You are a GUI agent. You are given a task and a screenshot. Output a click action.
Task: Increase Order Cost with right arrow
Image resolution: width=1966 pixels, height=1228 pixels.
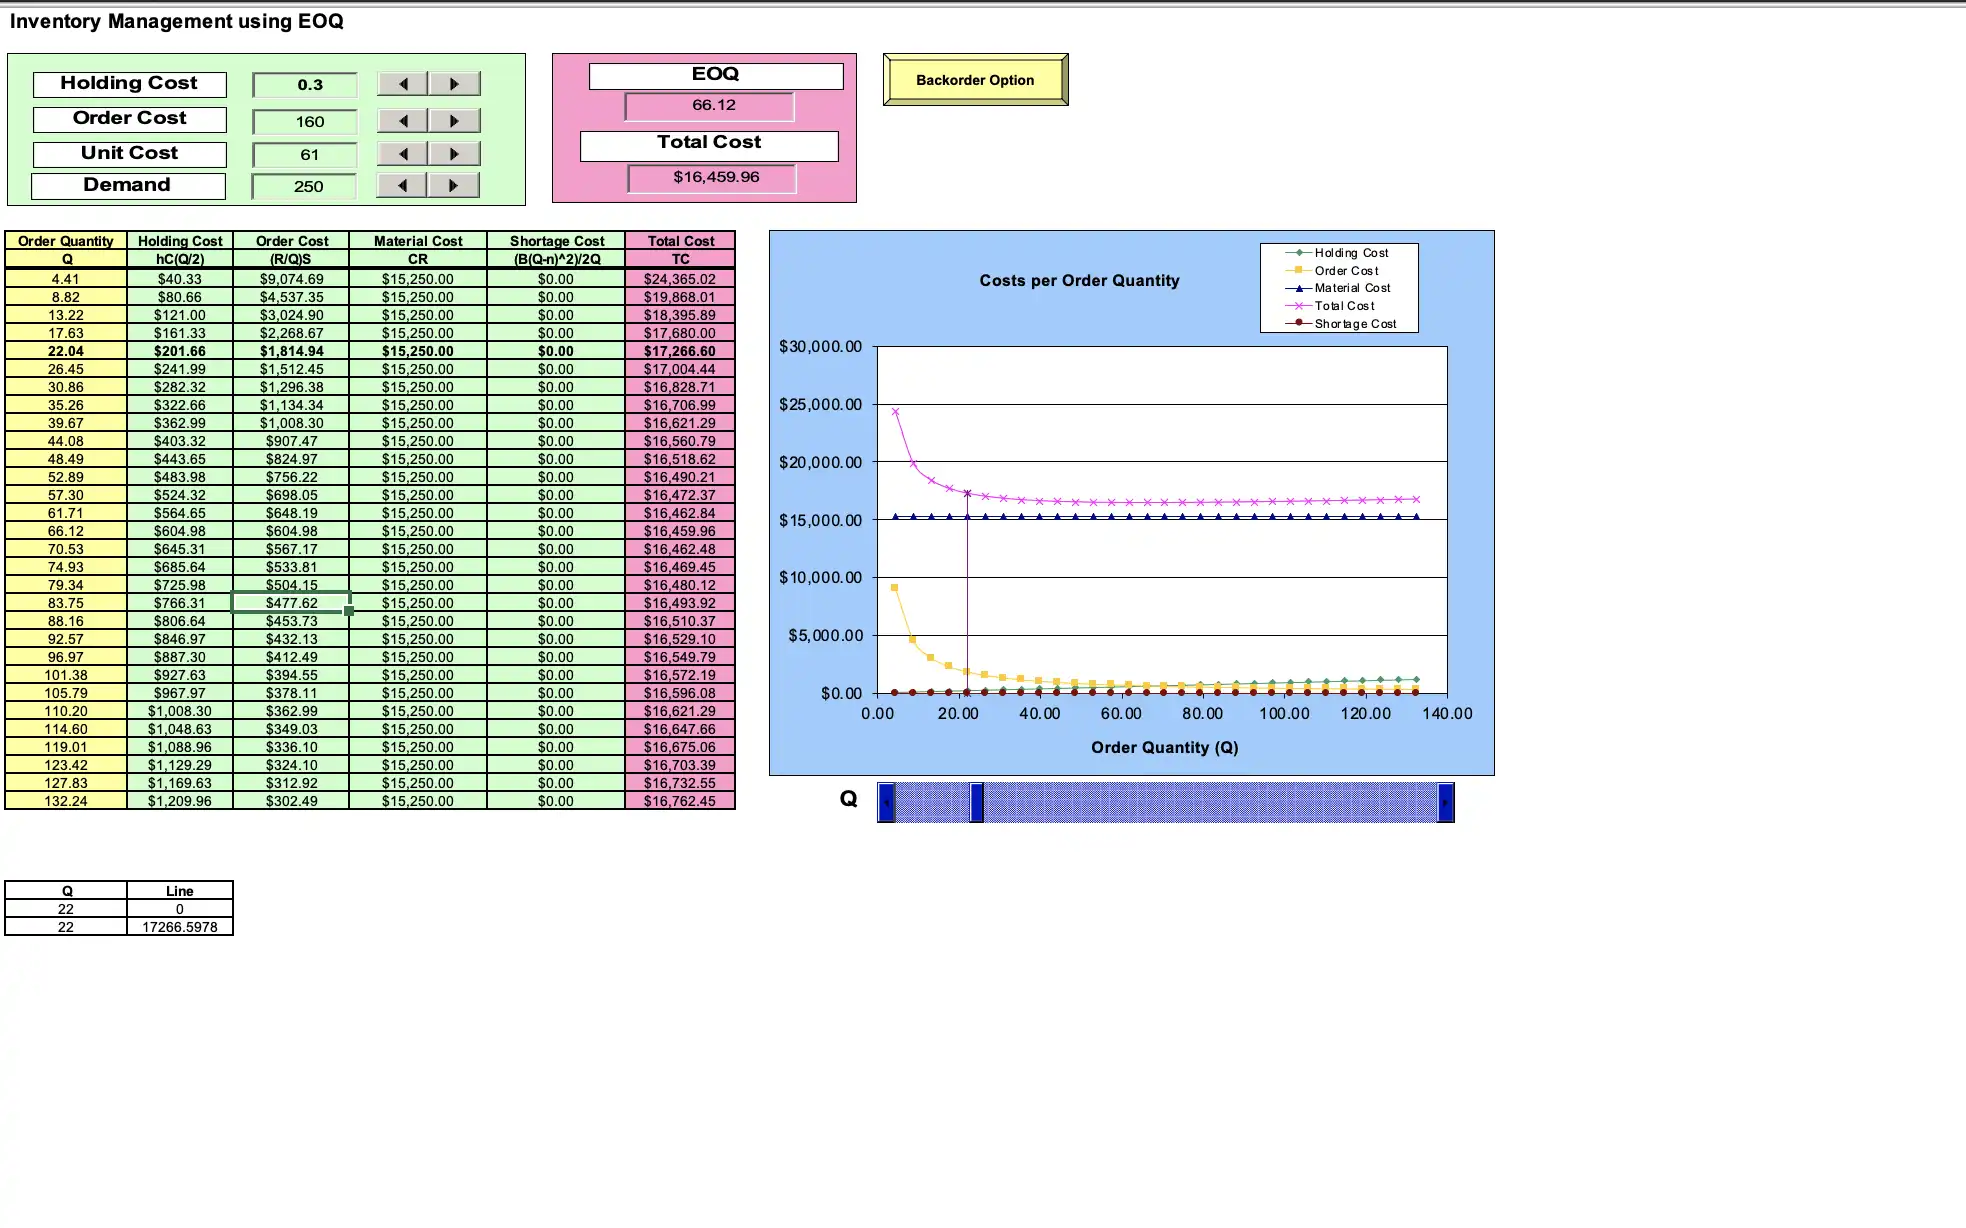click(454, 121)
